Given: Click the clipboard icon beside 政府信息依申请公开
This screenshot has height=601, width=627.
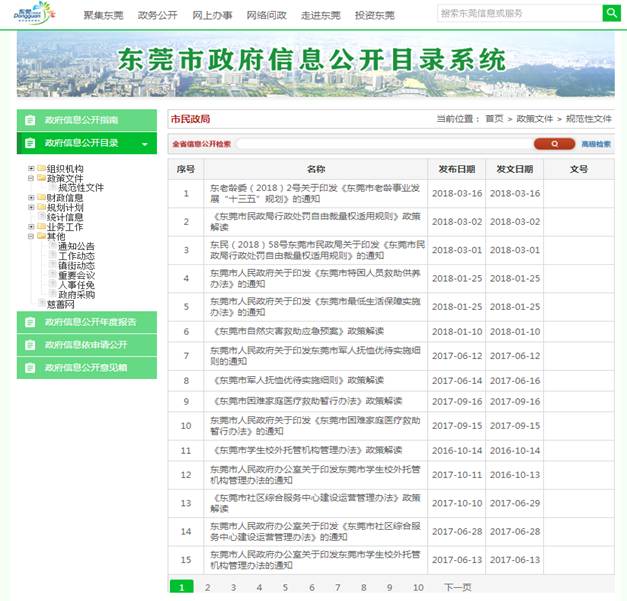Looking at the screenshot, I should point(30,344).
